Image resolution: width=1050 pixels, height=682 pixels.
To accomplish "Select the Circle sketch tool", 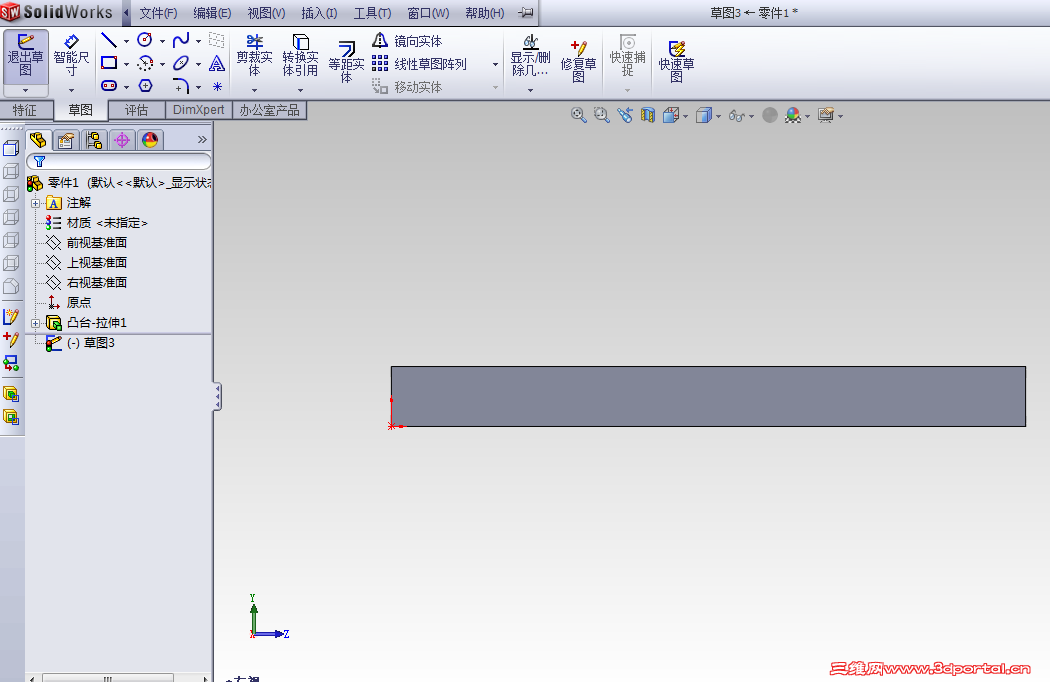I will click(x=145, y=40).
